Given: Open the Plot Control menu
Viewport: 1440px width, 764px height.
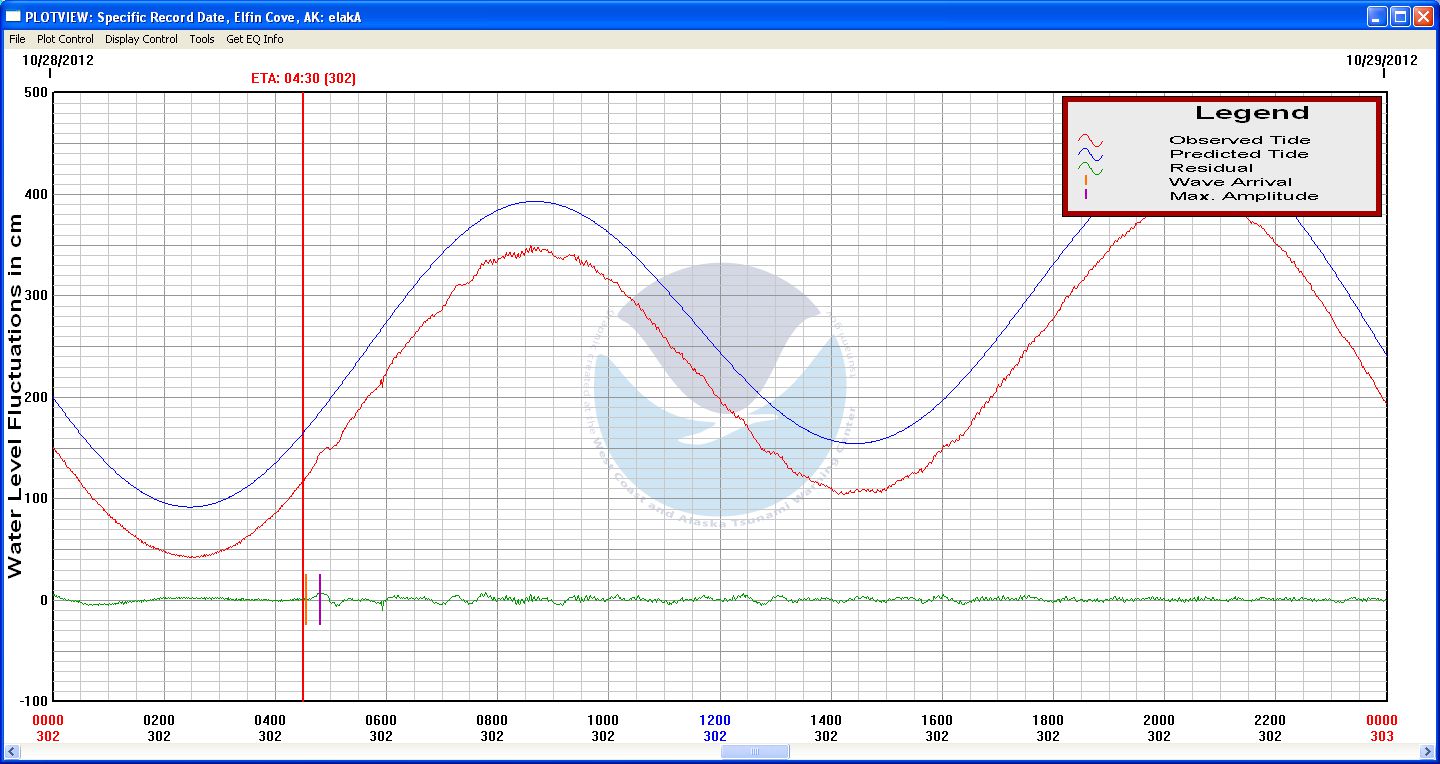Looking at the screenshot, I should 65,39.
